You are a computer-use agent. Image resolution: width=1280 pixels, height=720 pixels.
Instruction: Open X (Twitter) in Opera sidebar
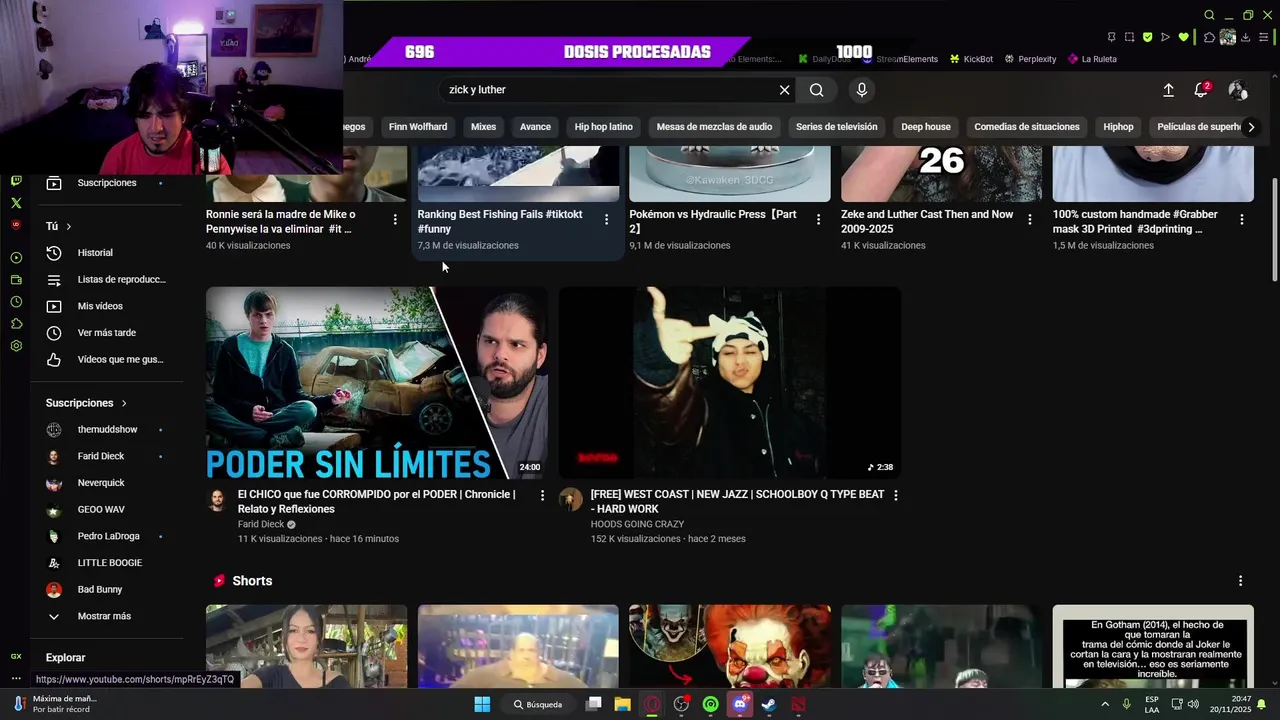pos(16,203)
